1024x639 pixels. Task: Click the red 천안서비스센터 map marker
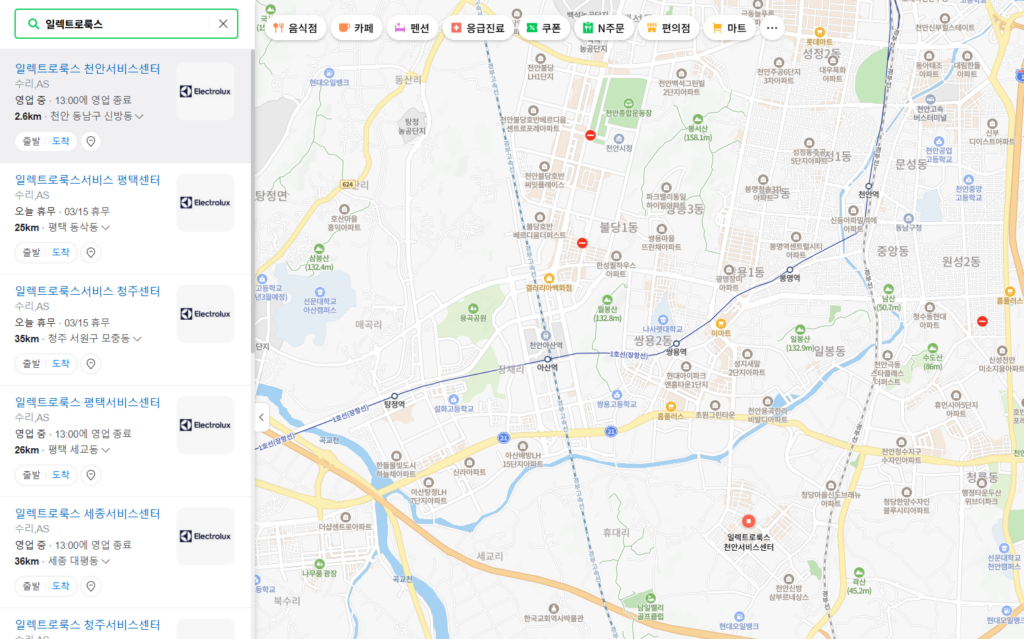[x=748, y=521]
